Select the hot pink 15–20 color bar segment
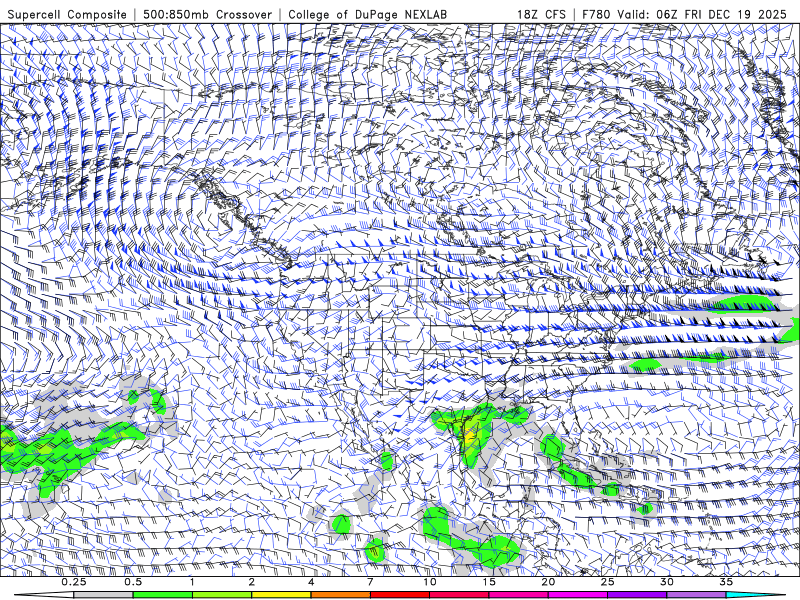This screenshot has width=800, height=600. 518,595
